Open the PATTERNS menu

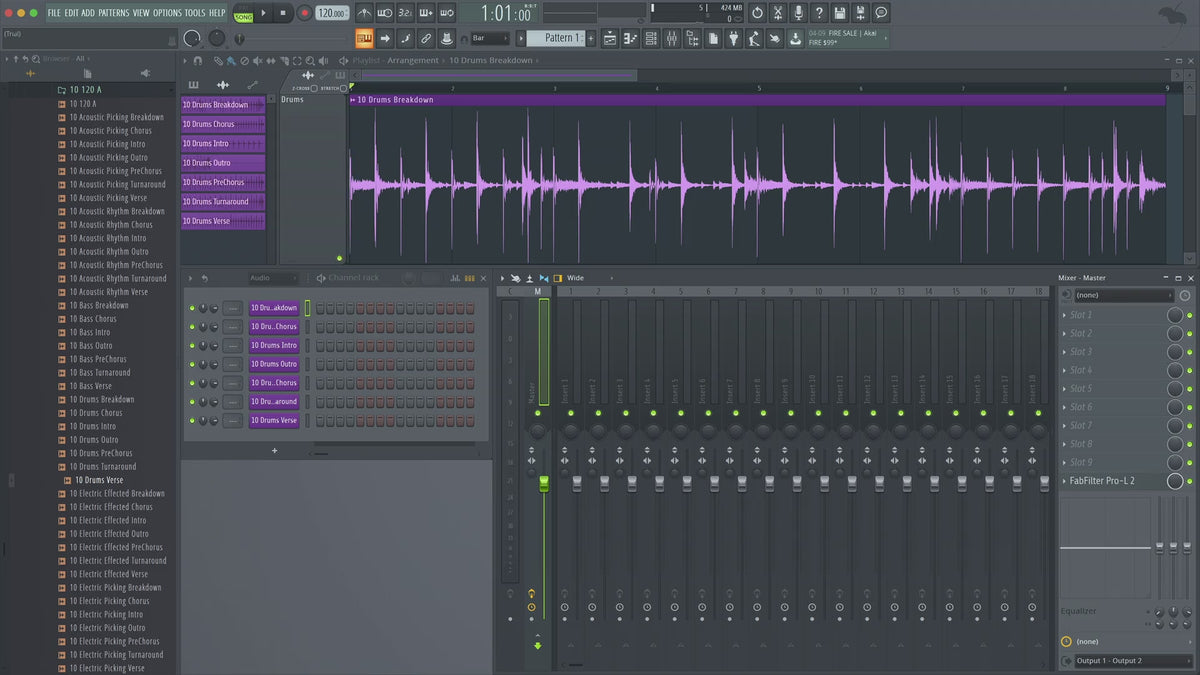[x=113, y=13]
